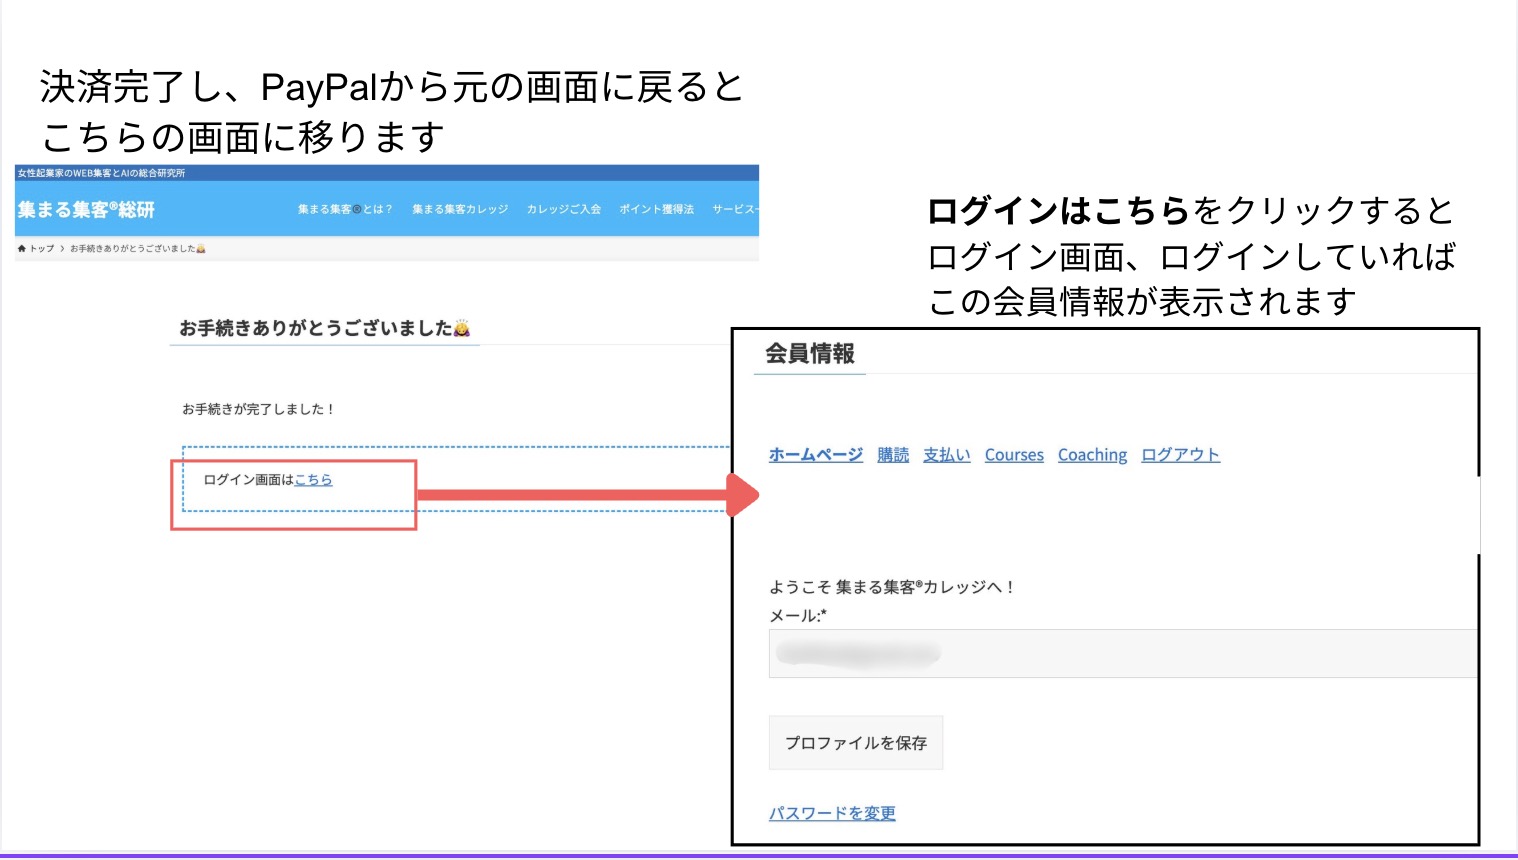Click the トップ breadcrumb link
Image resolution: width=1518 pixels, height=860 pixels.
point(42,249)
